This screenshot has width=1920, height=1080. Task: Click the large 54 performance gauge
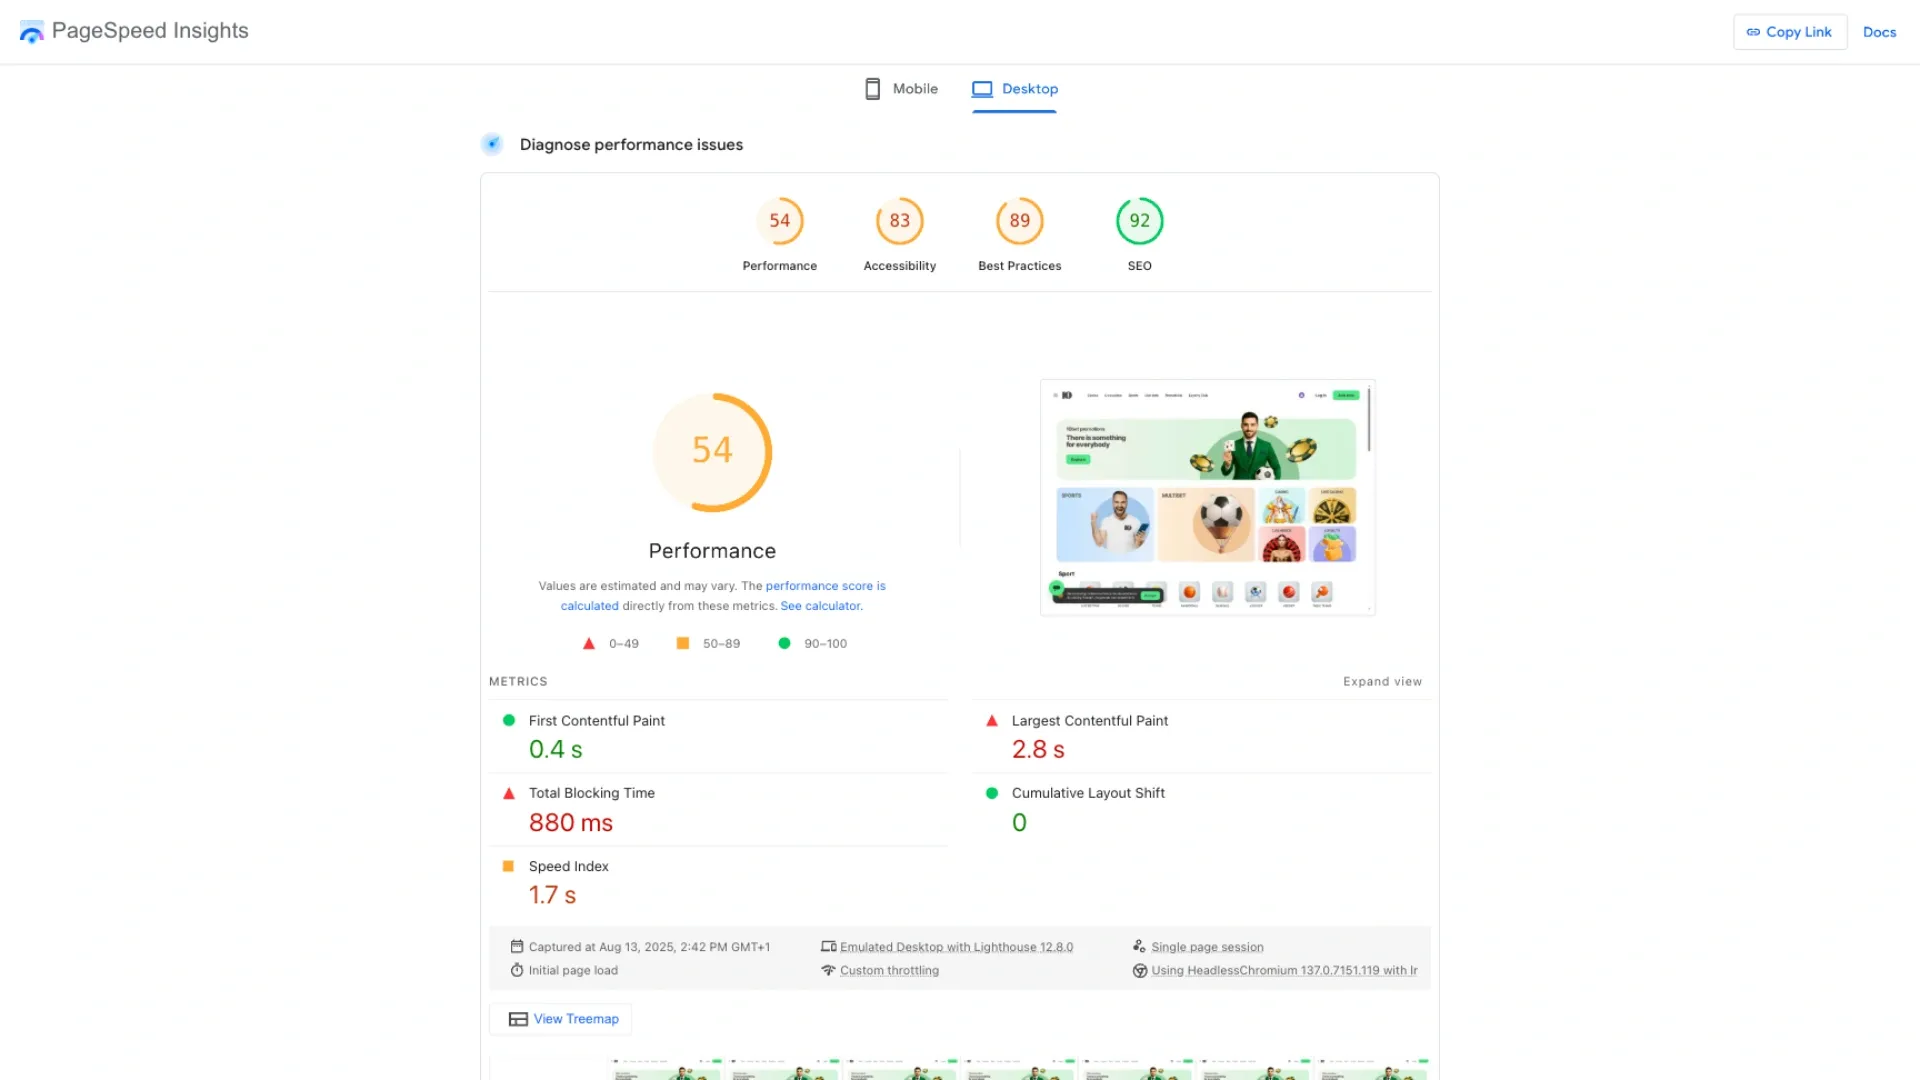(712, 452)
